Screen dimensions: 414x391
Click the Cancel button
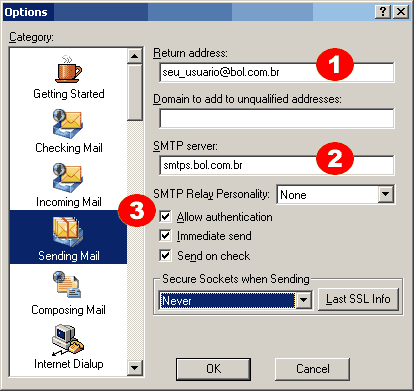point(312,369)
